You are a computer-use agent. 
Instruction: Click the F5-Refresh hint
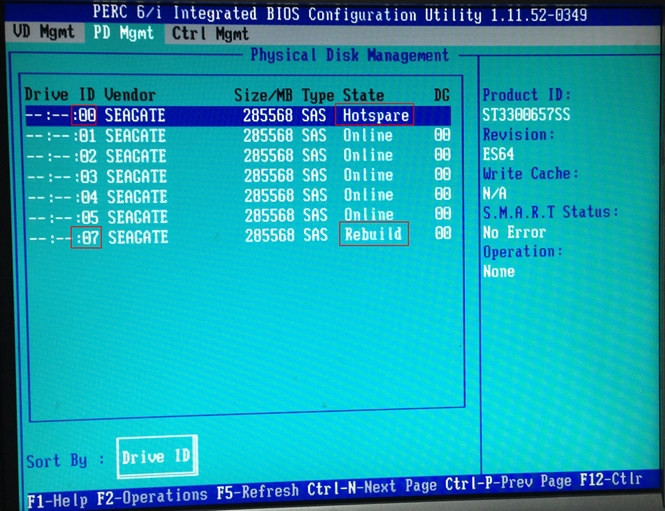[x=257, y=492]
